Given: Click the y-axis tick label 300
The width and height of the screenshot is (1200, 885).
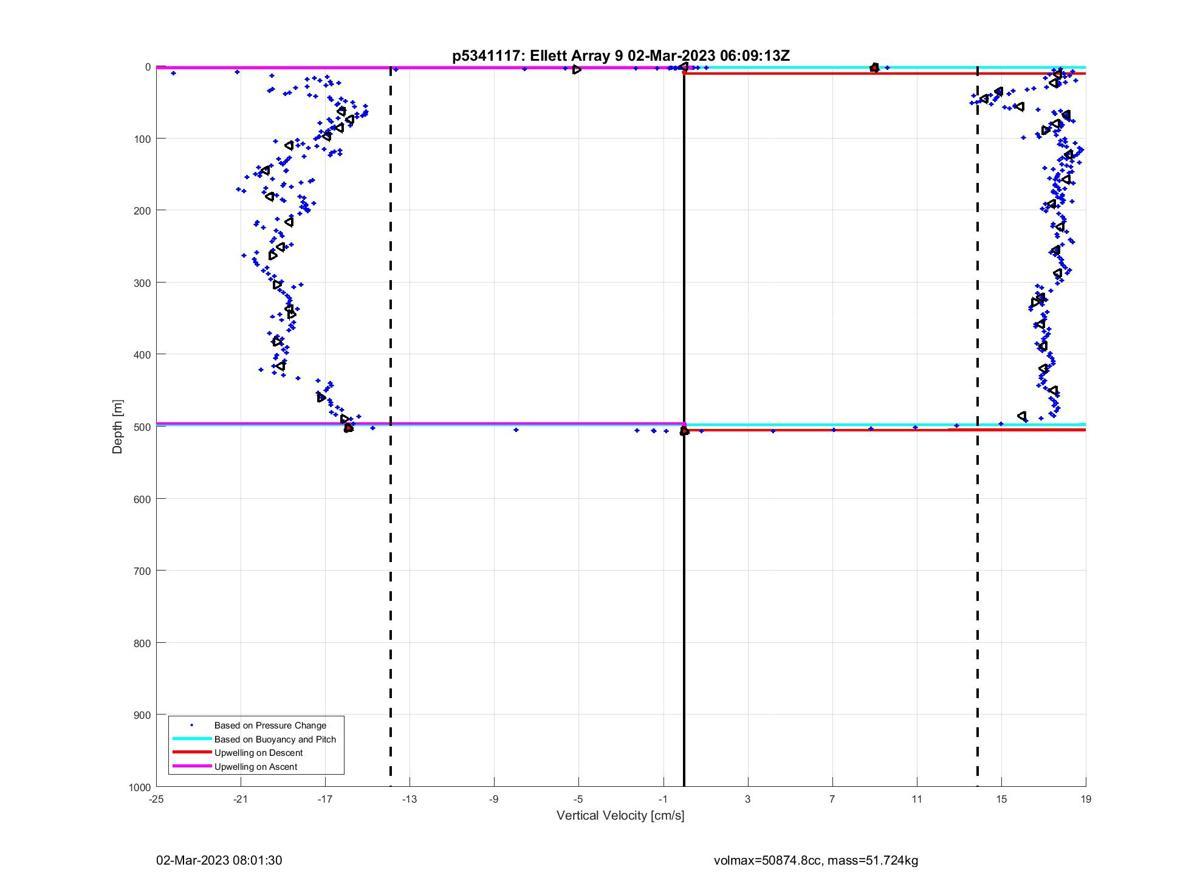Looking at the screenshot, I should (142, 283).
